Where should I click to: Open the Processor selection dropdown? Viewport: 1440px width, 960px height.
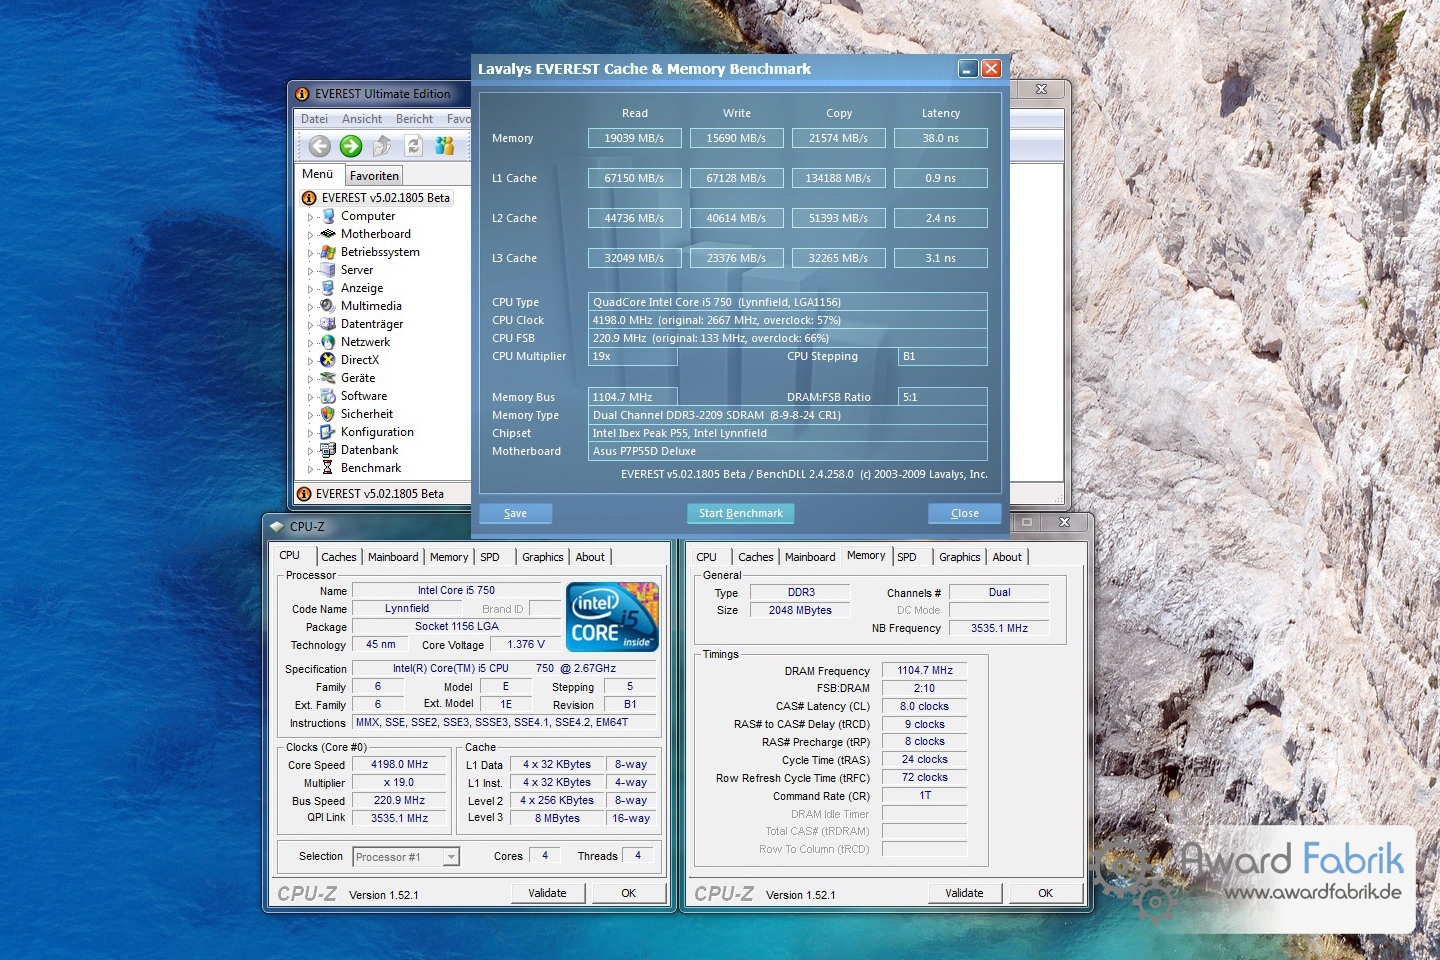451,857
